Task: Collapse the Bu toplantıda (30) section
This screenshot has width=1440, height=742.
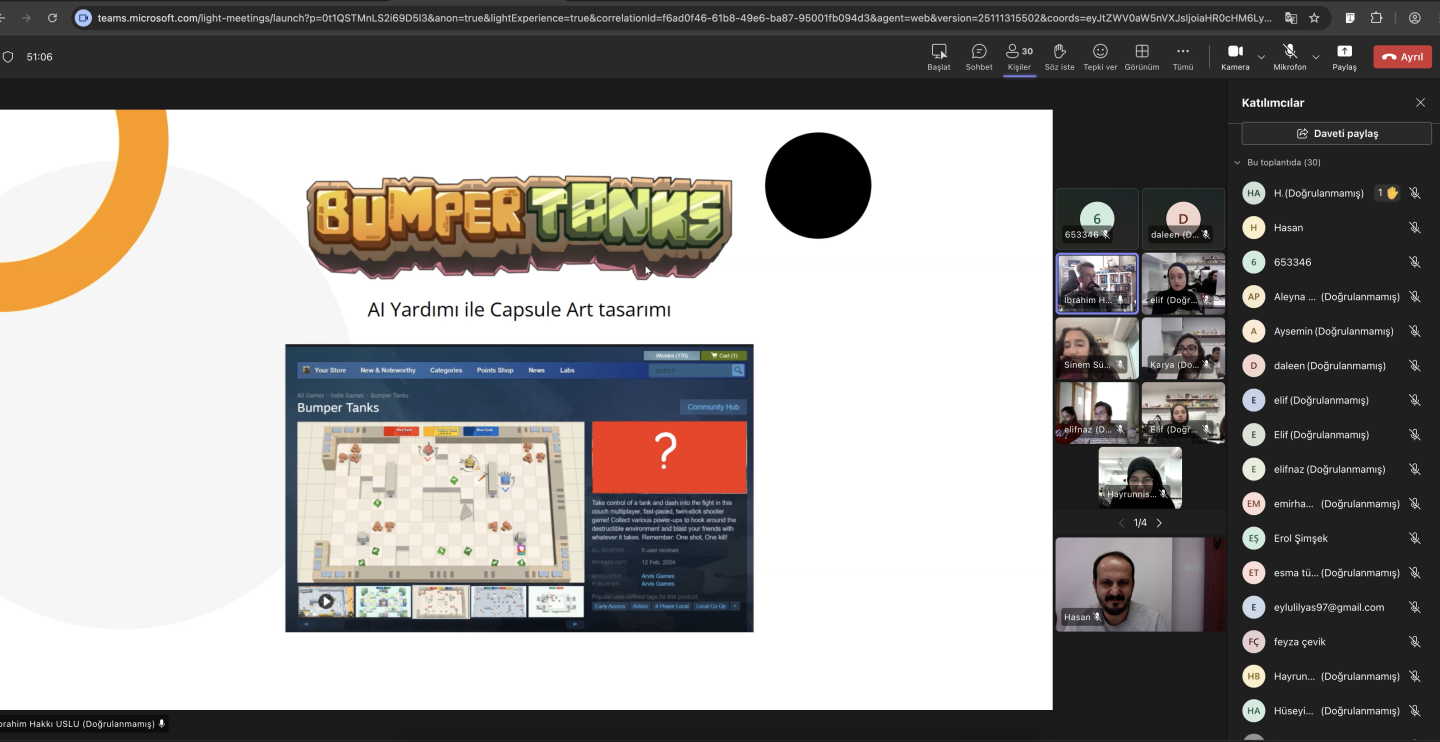Action: tap(1238, 162)
